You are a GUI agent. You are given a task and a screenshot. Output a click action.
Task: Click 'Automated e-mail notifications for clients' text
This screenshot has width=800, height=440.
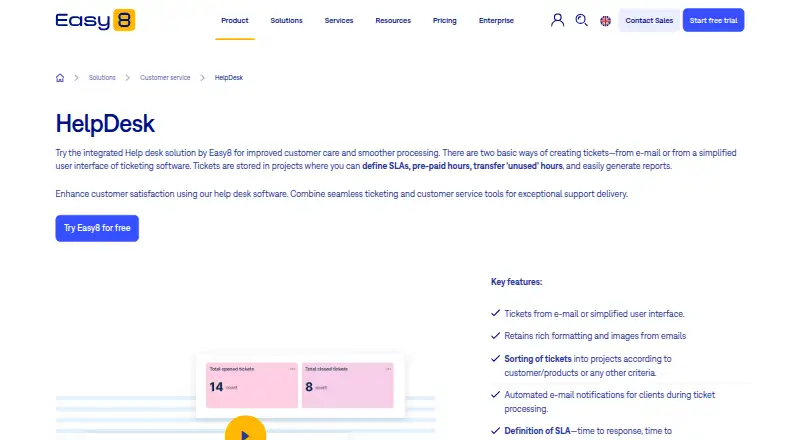pos(609,402)
